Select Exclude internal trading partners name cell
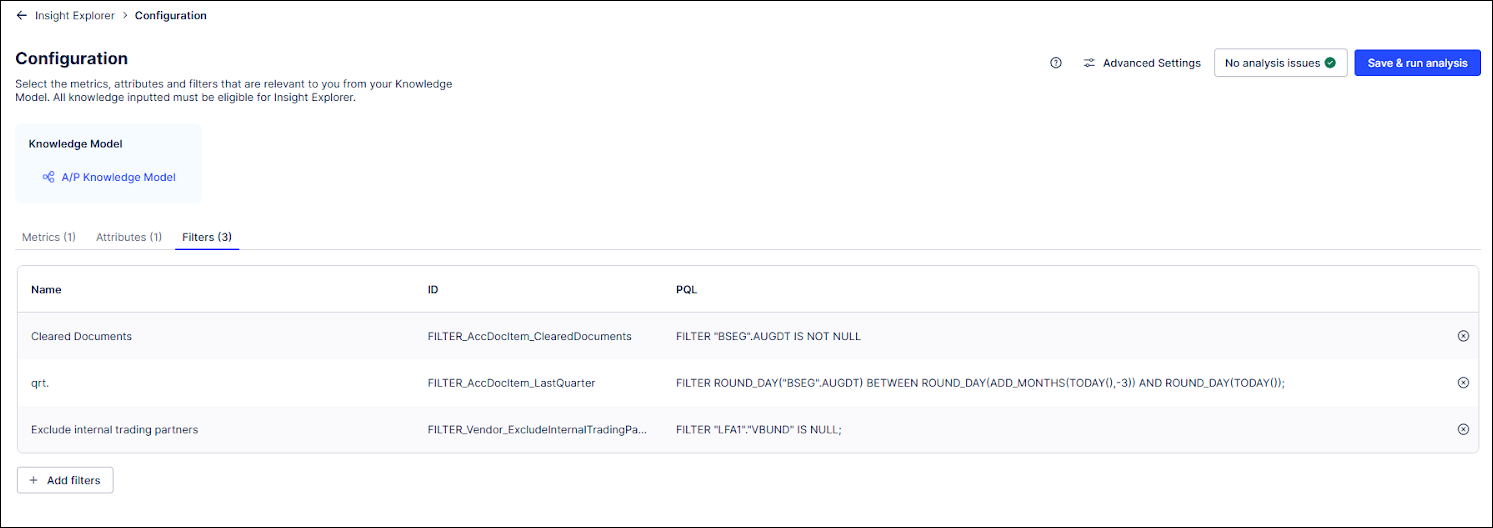 click(114, 429)
